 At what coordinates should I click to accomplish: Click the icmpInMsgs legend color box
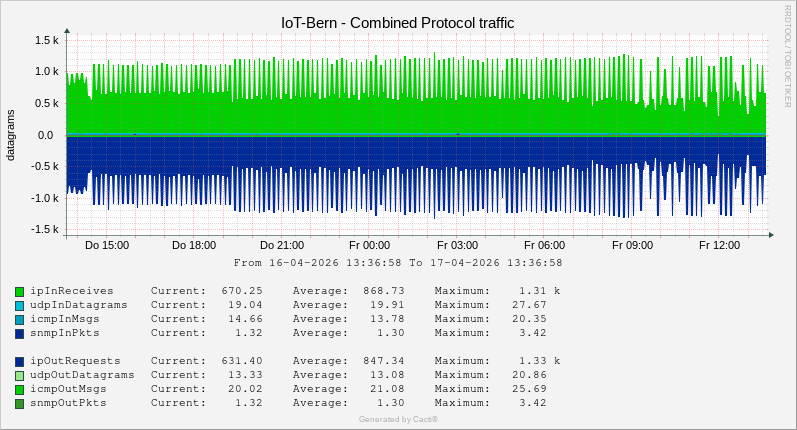click(20, 319)
